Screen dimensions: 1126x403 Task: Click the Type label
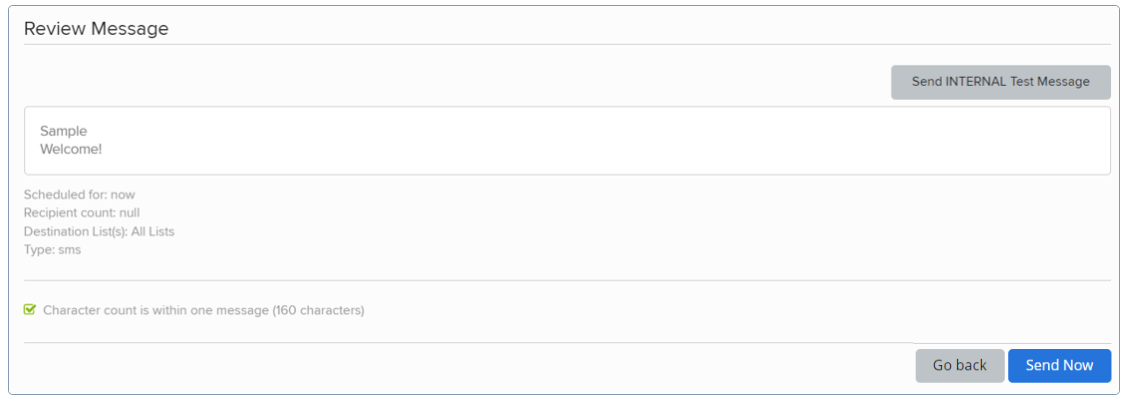click(x=37, y=250)
